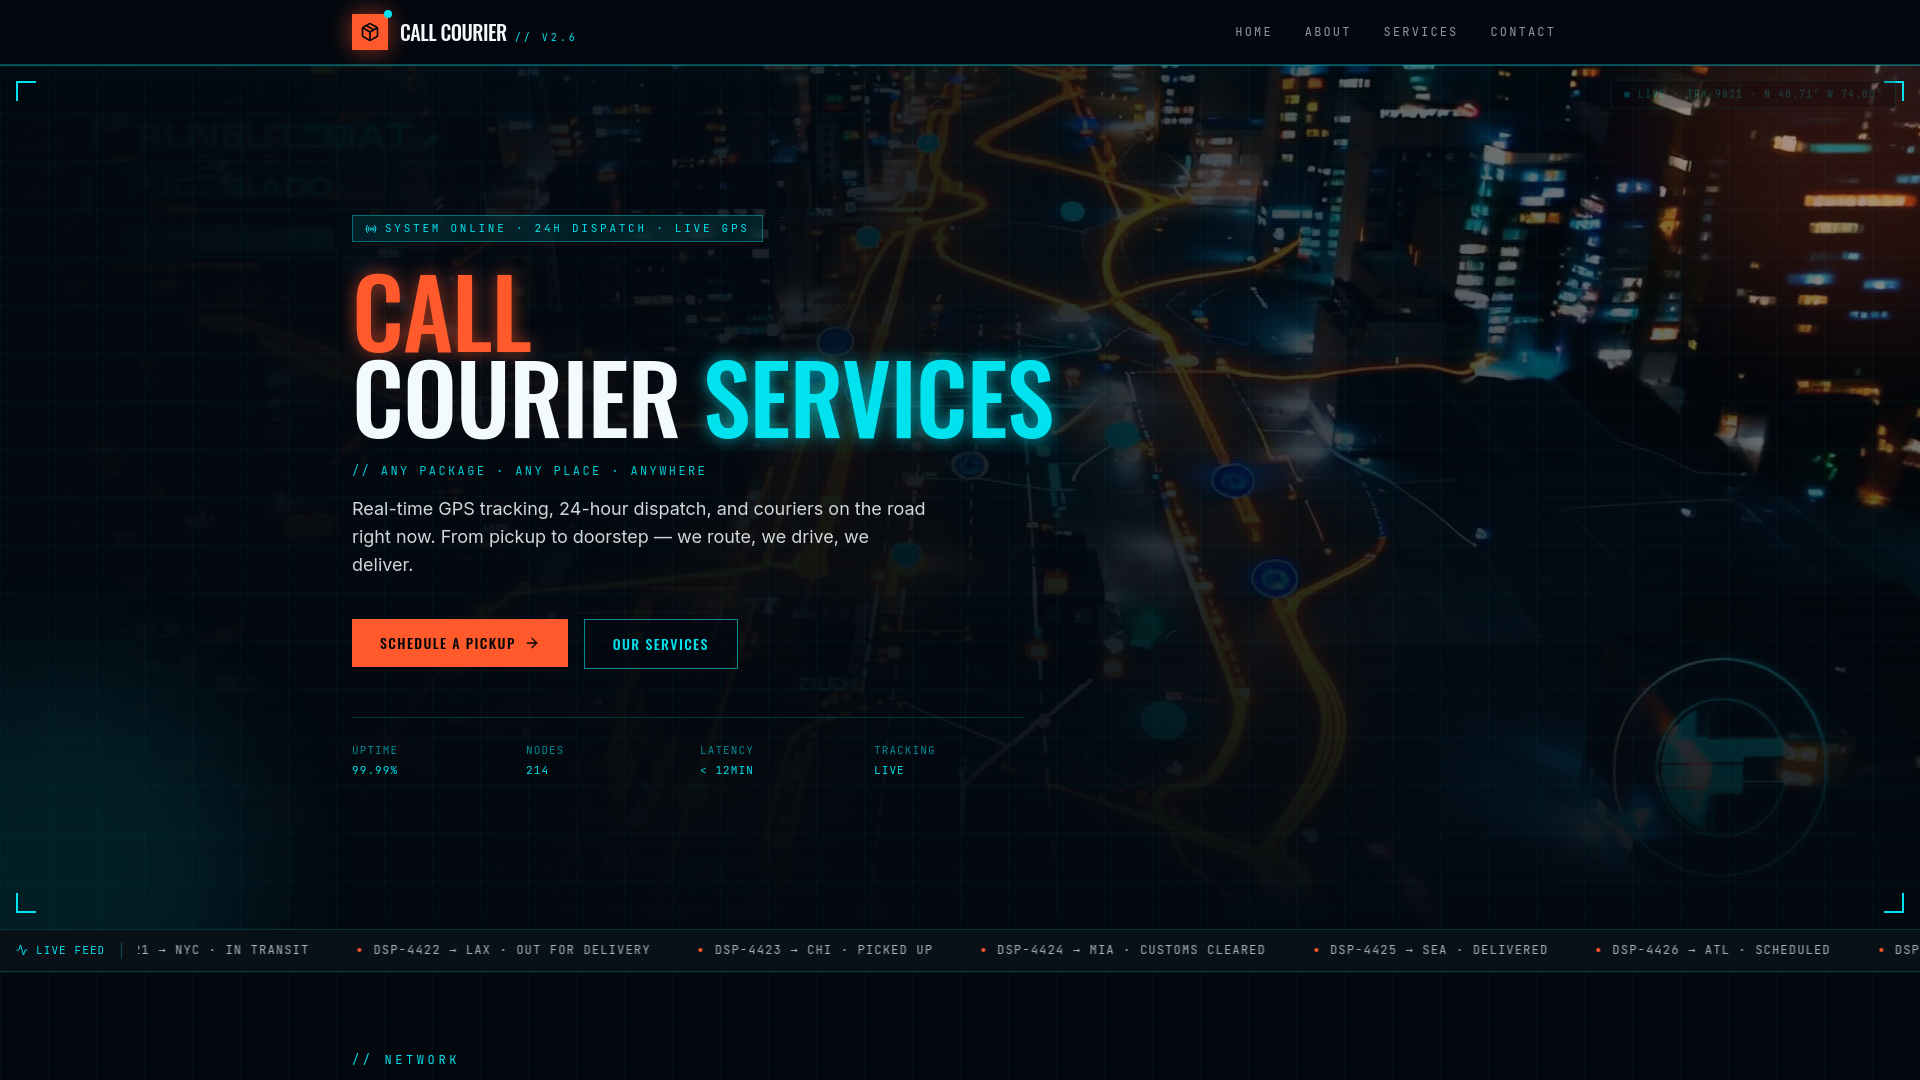Click the // NETWORK section label
The image size is (1920, 1080).
405,1060
